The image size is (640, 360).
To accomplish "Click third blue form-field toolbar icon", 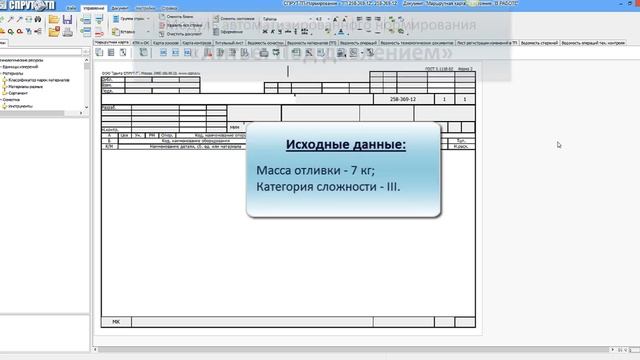I will point(187,53).
